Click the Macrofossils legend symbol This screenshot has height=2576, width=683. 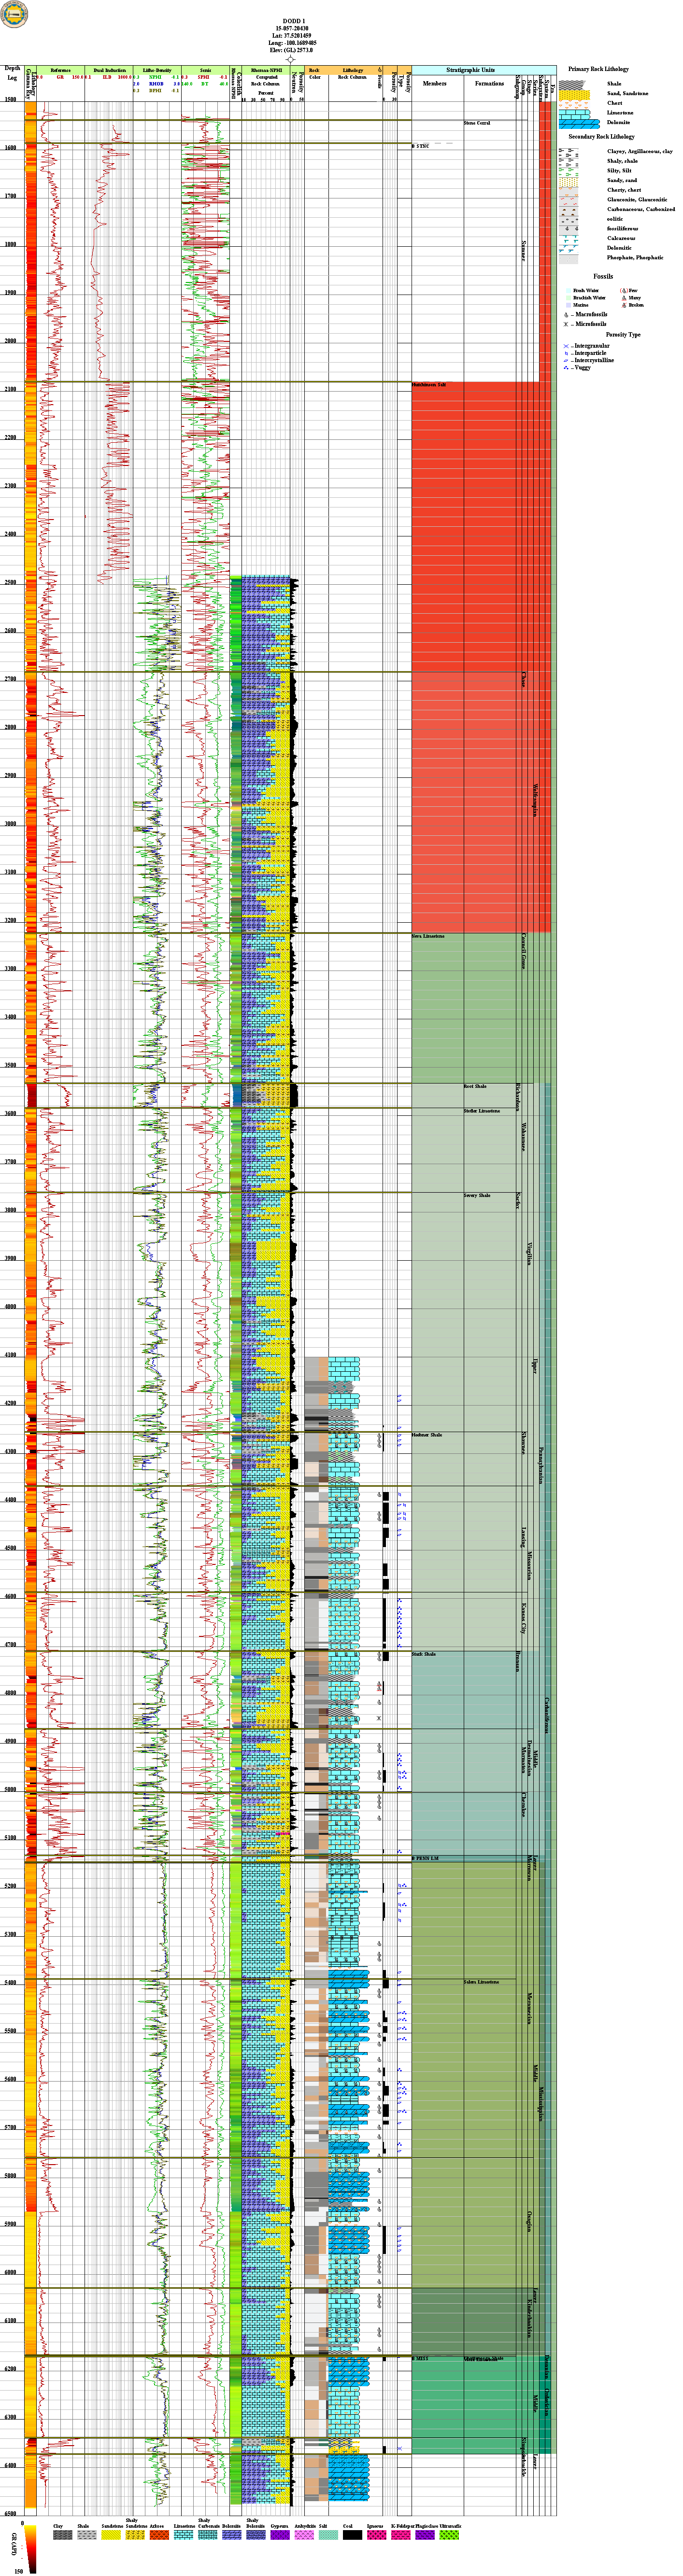coord(566,315)
